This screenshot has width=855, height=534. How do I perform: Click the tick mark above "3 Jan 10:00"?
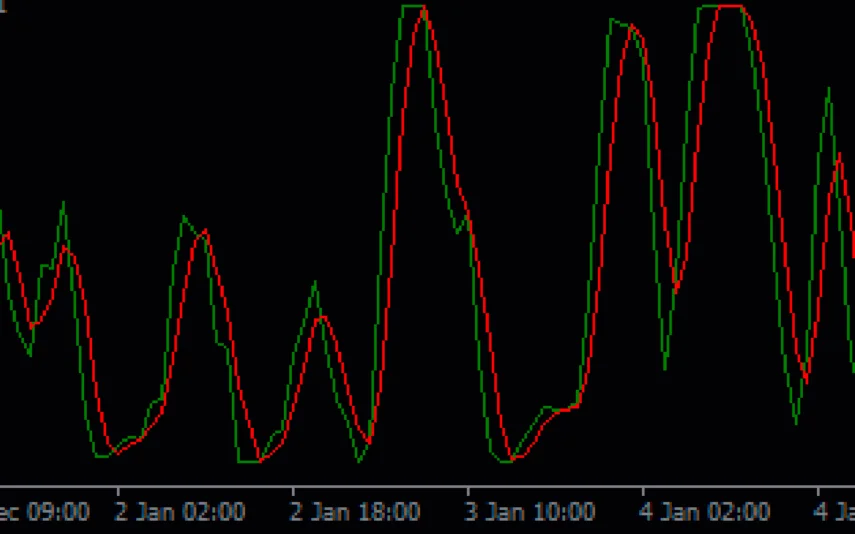pos(468,492)
